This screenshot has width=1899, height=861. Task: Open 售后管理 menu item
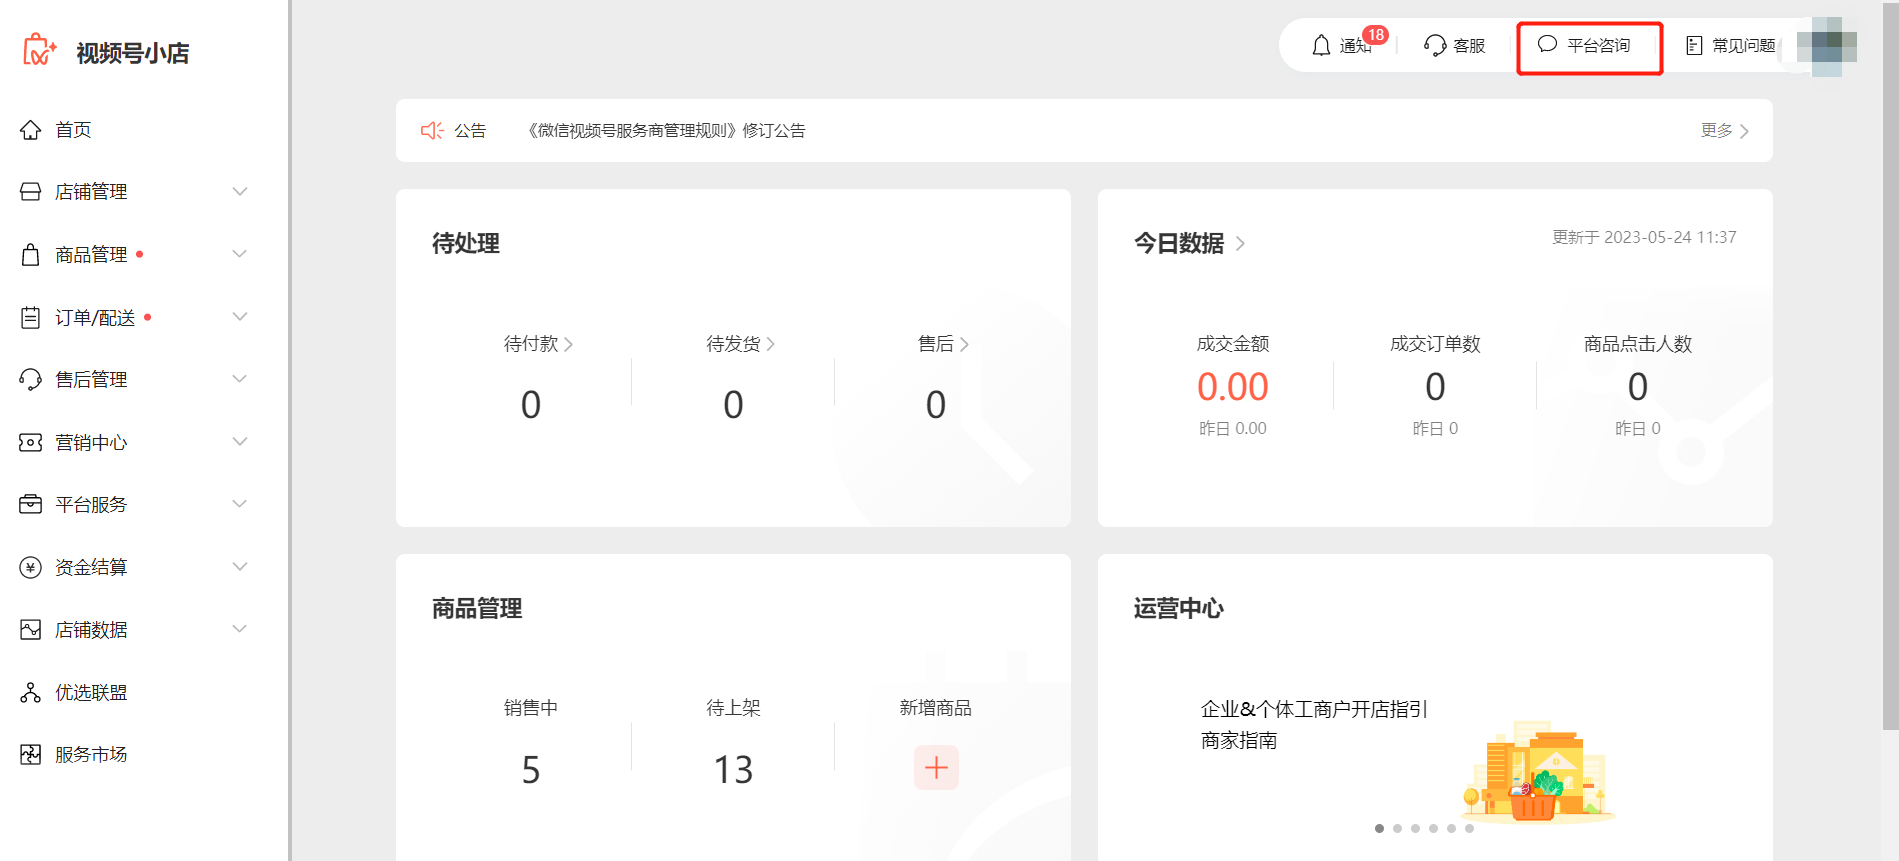click(x=91, y=380)
